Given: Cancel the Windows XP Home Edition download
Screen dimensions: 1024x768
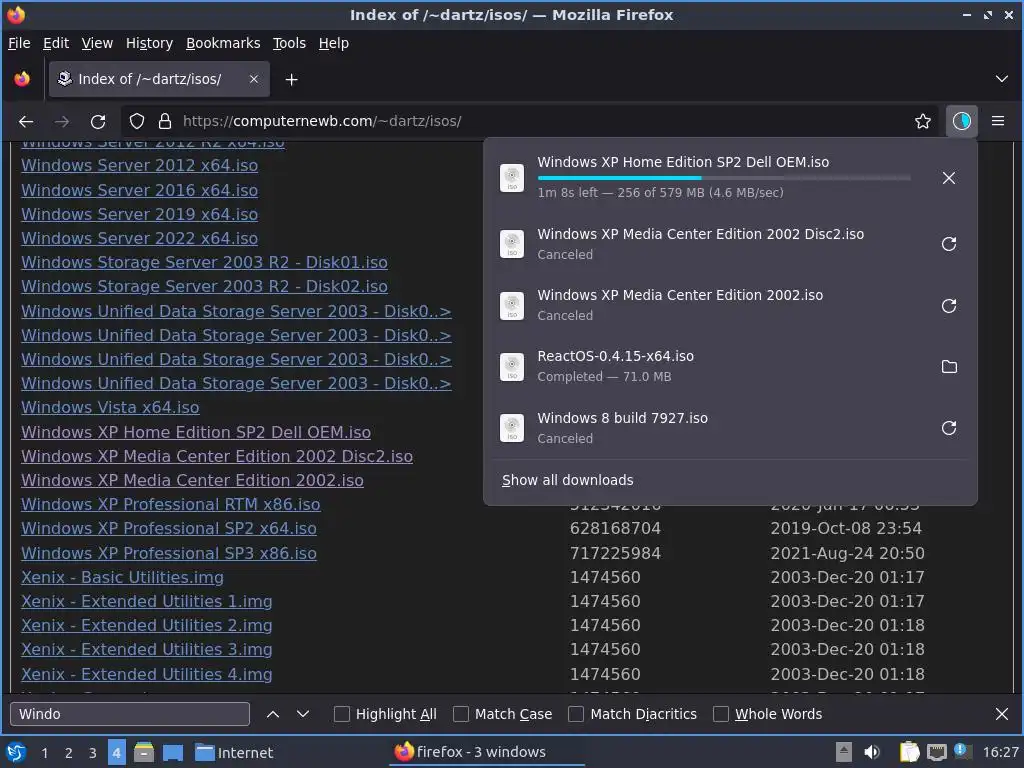Looking at the screenshot, I should coord(949,178).
